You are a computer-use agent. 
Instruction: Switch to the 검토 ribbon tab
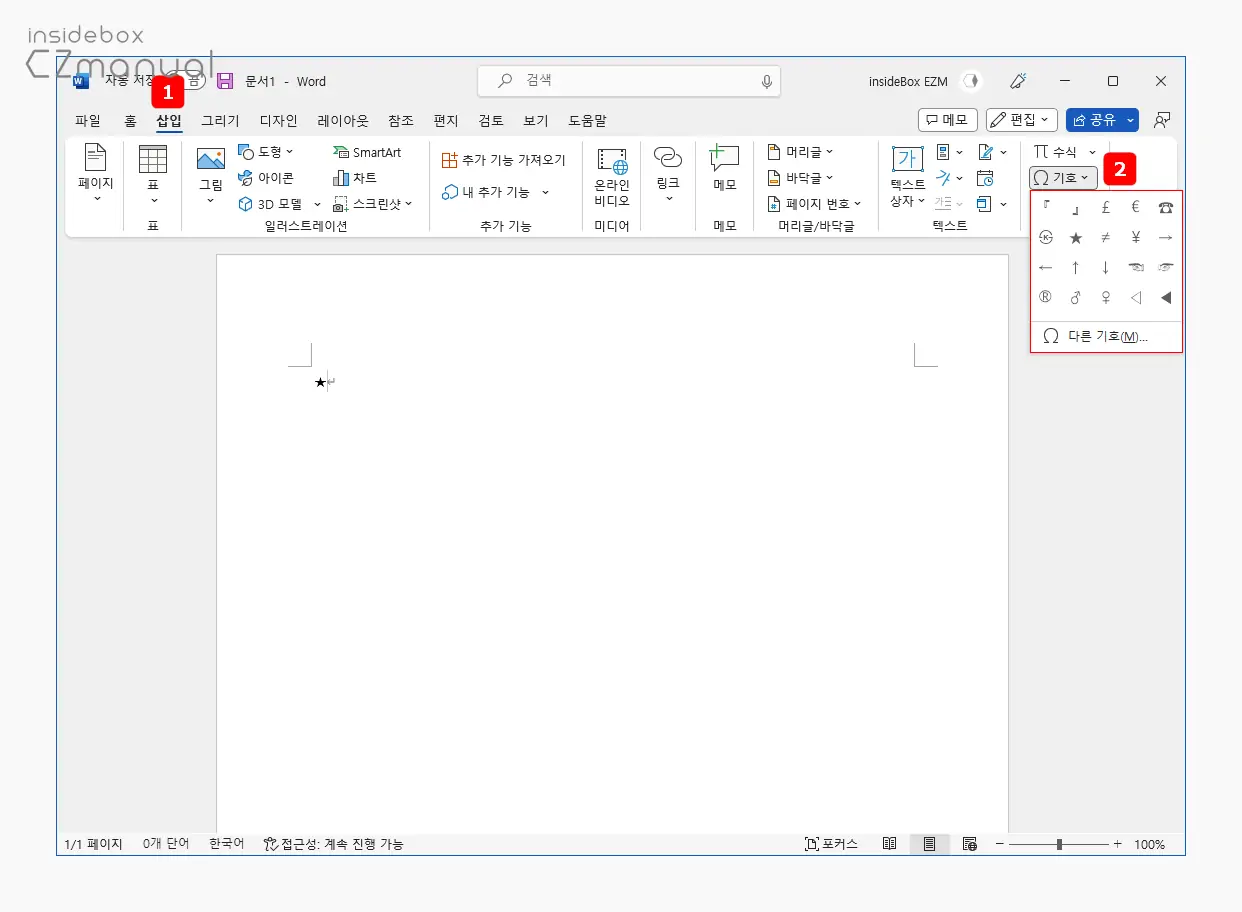click(x=490, y=120)
